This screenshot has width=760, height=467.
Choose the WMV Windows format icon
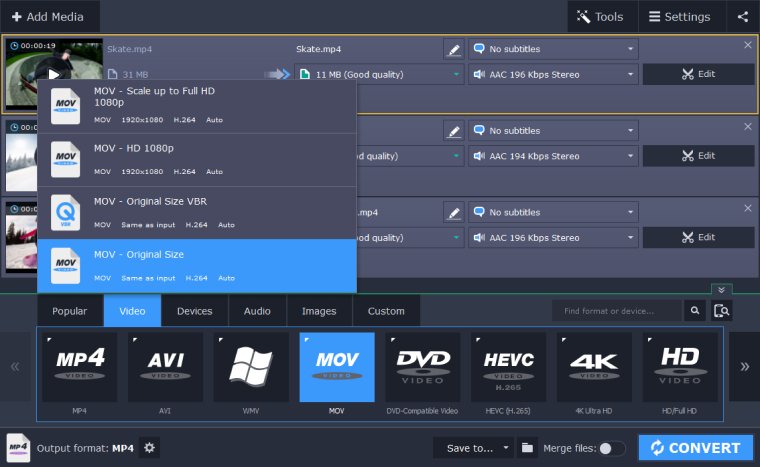(x=251, y=367)
